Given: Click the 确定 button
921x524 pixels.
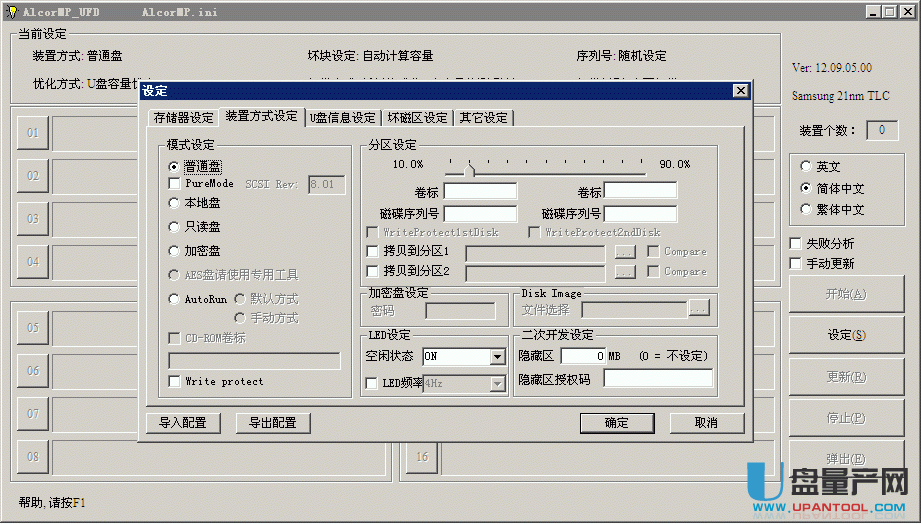Looking at the screenshot, I should click(617, 423).
